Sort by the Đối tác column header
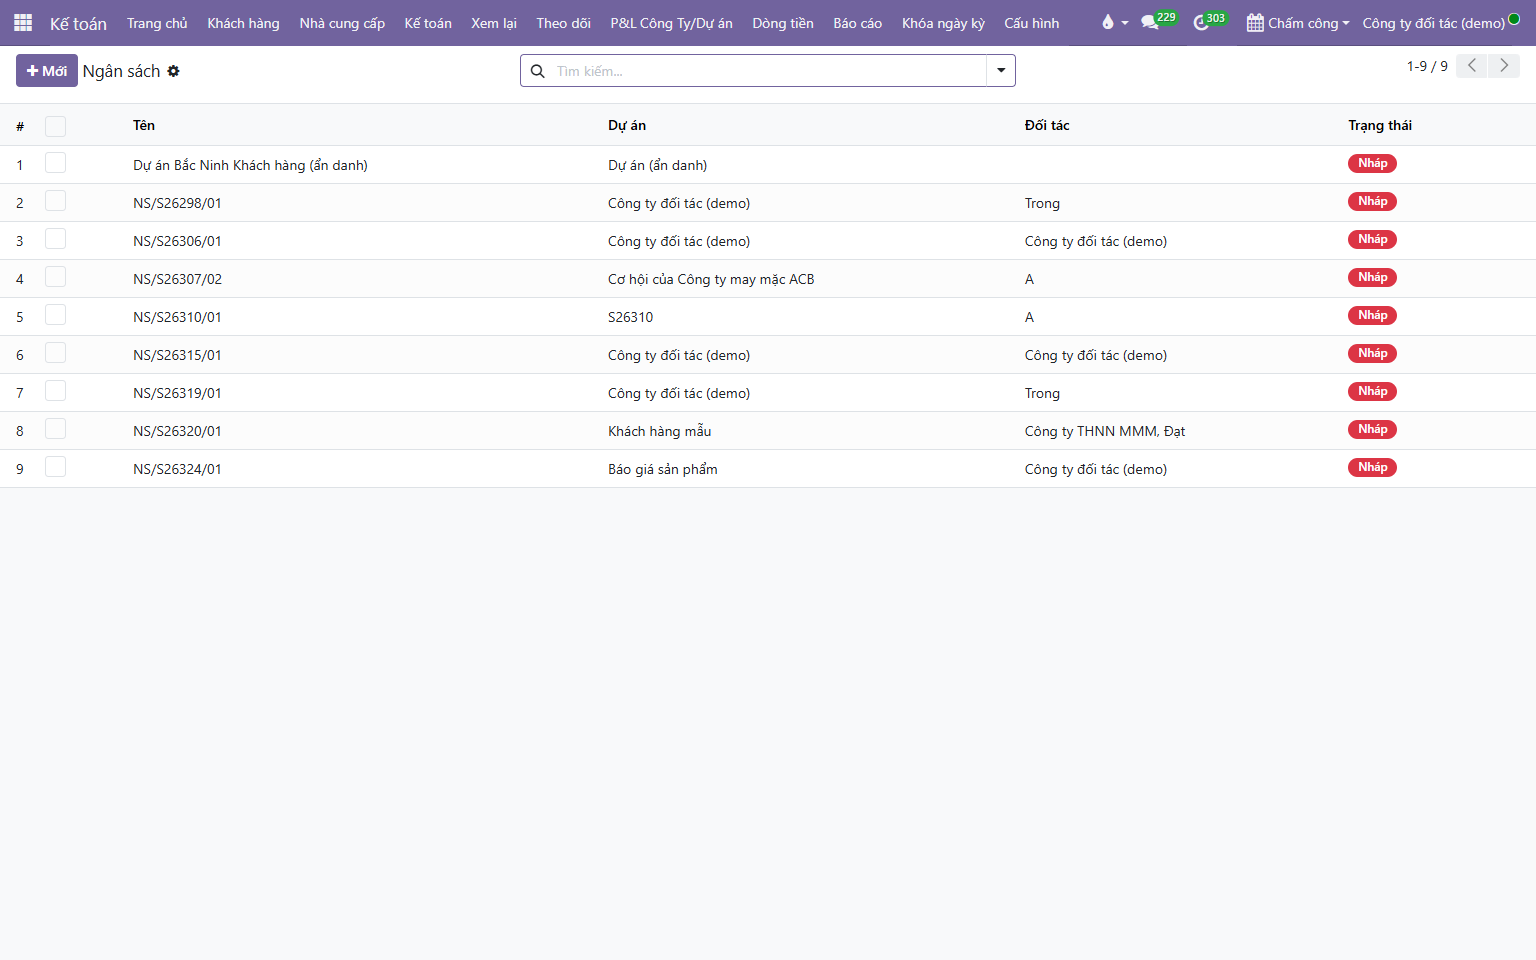The width and height of the screenshot is (1536, 960). pyautogui.click(x=1047, y=125)
